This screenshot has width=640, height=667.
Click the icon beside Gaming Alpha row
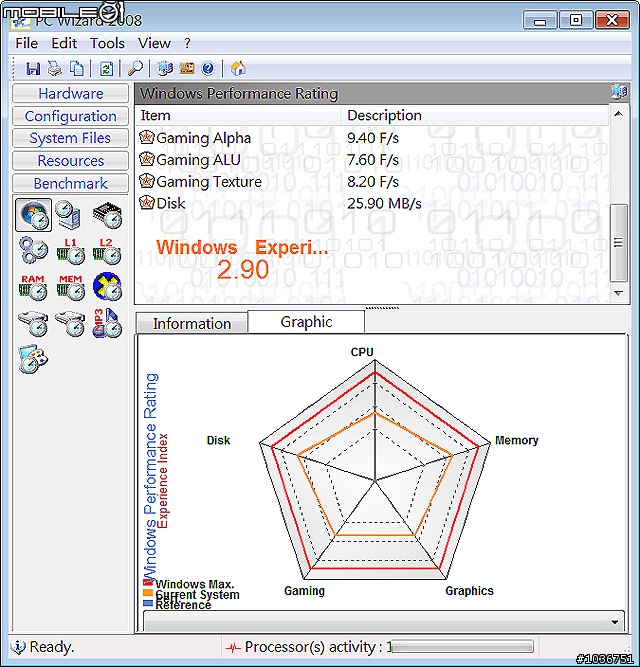(147, 137)
